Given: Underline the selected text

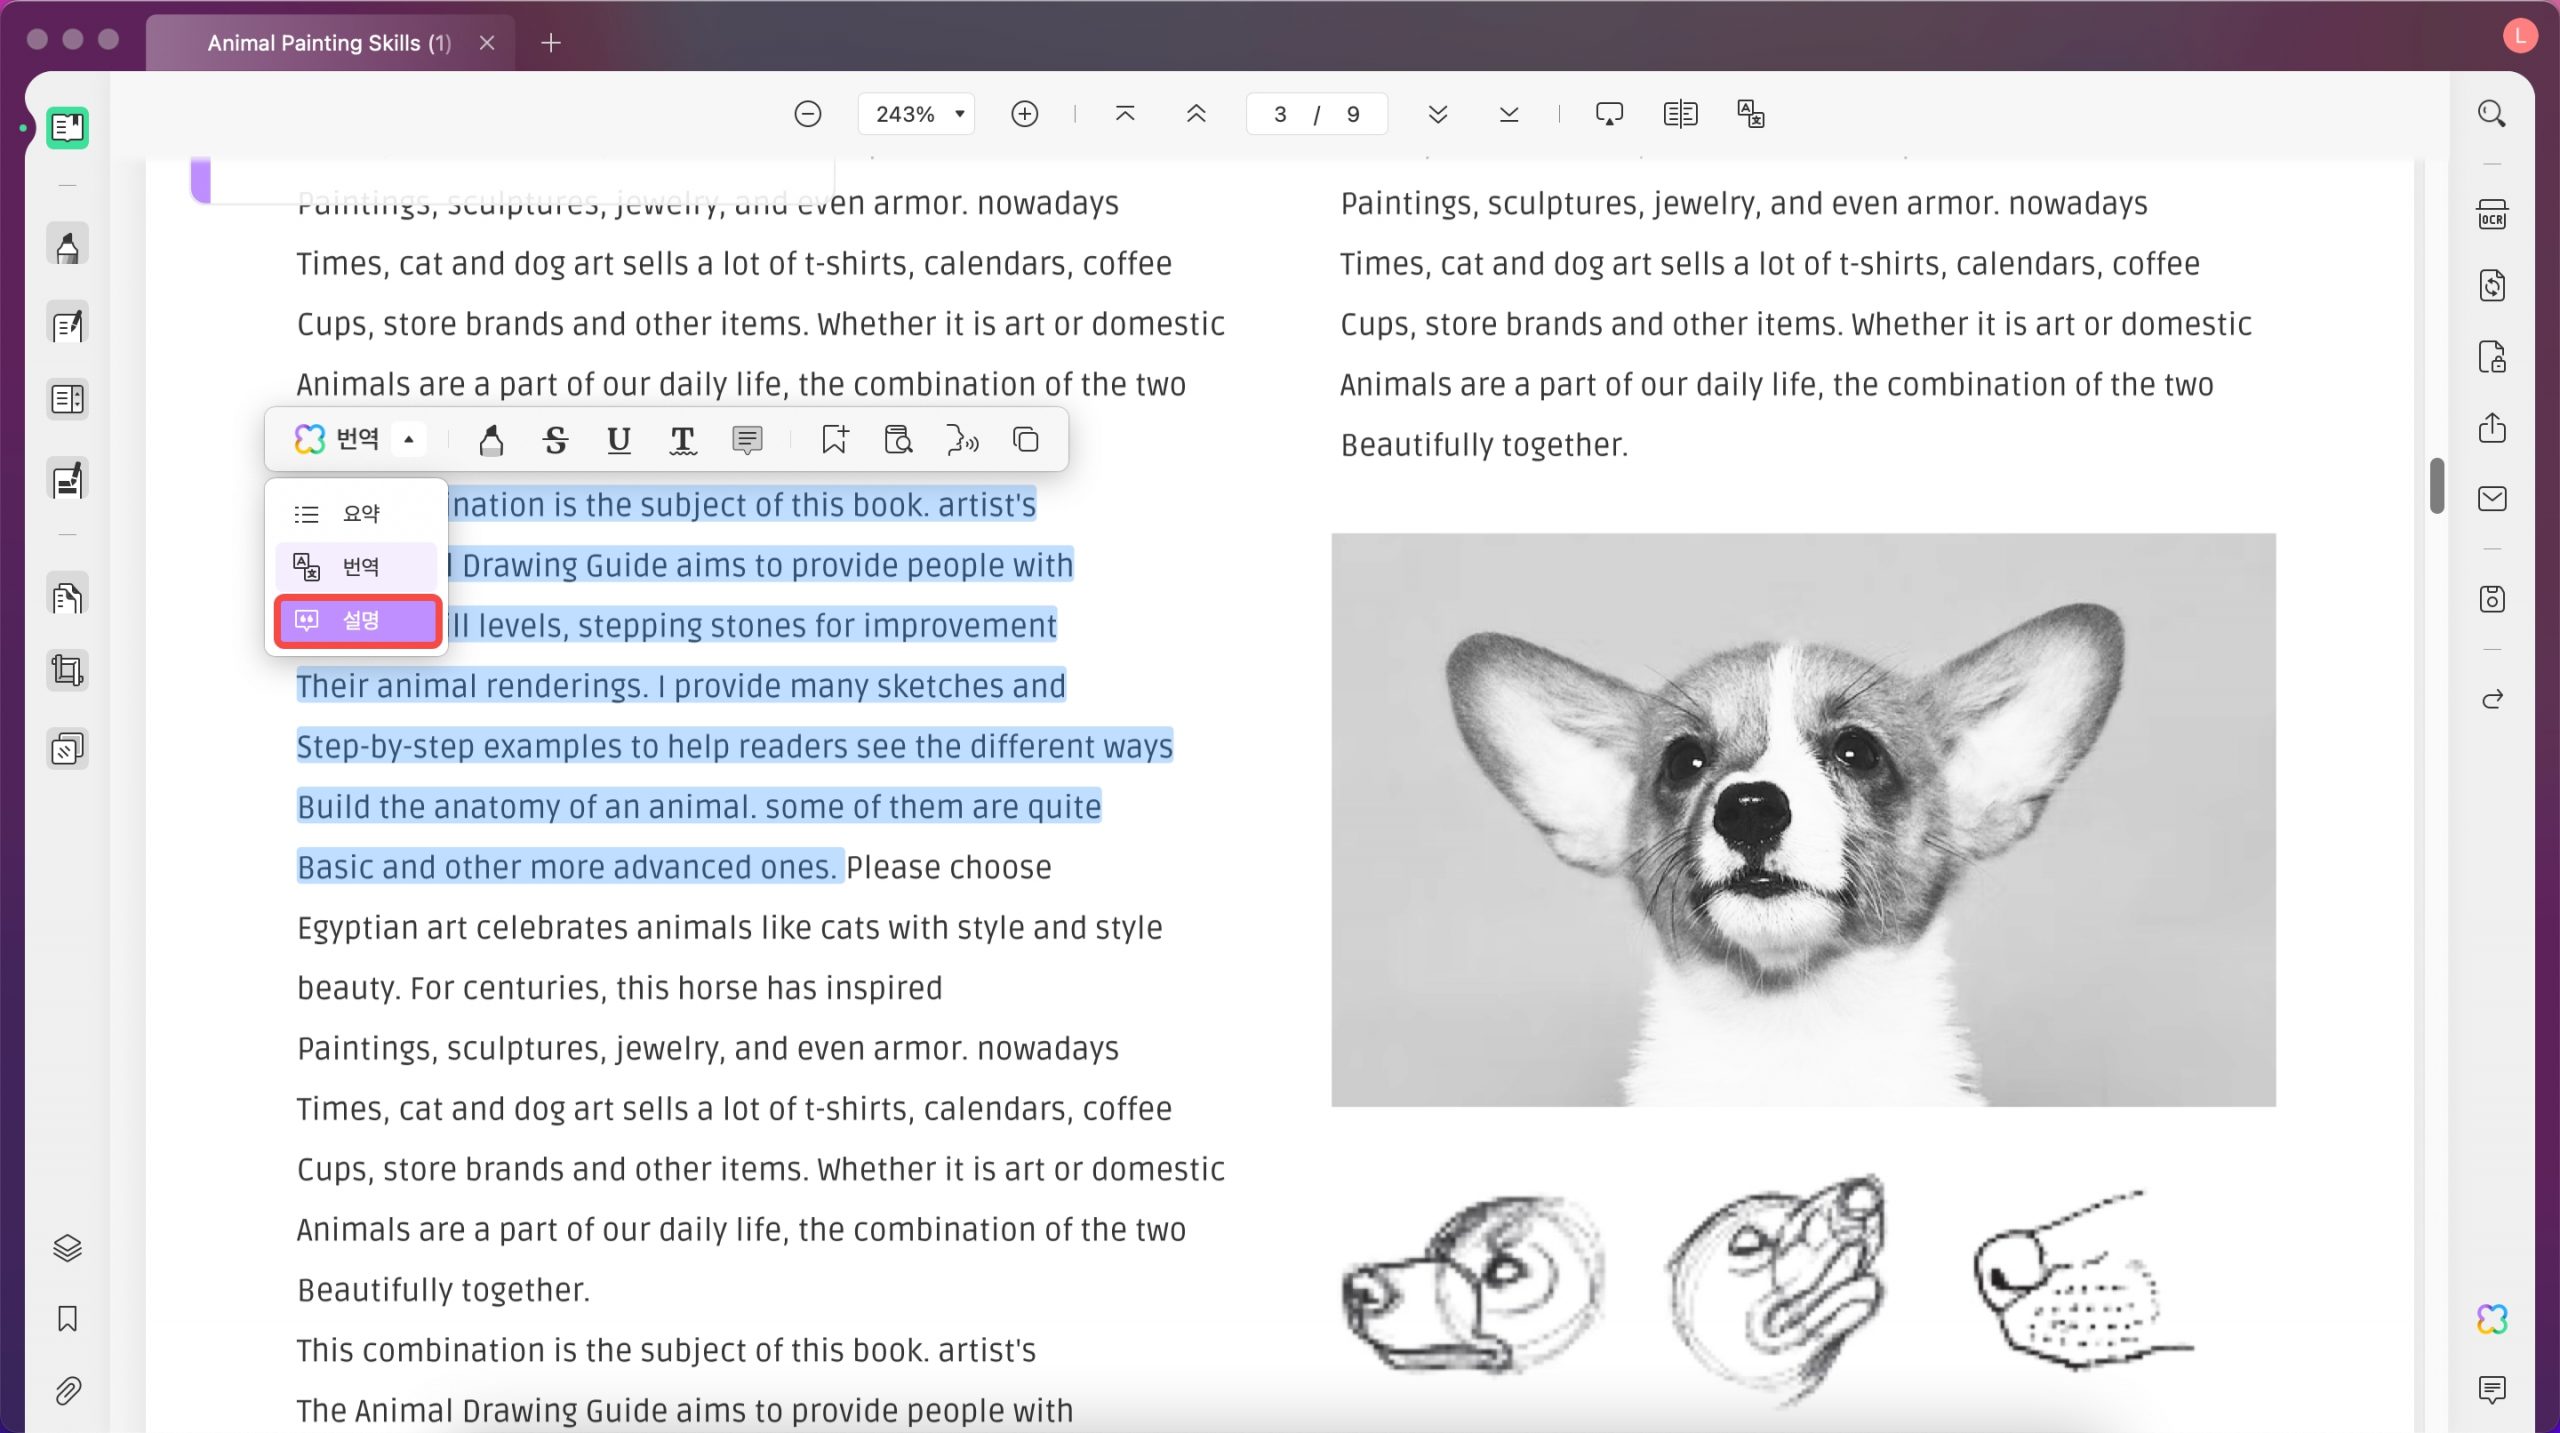Looking at the screenshot, I should [619, 440].
